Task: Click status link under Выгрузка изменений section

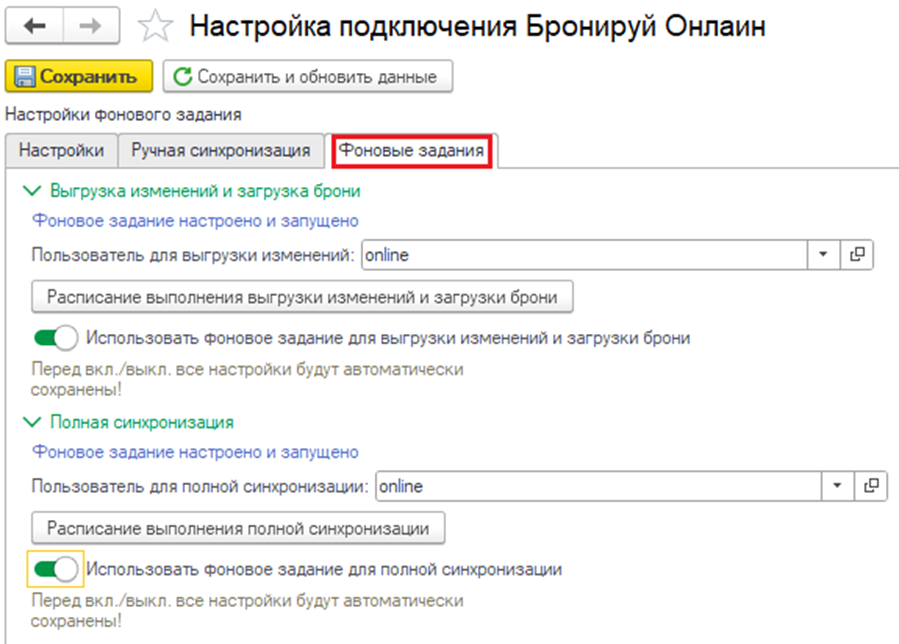Action: [195, 221]
